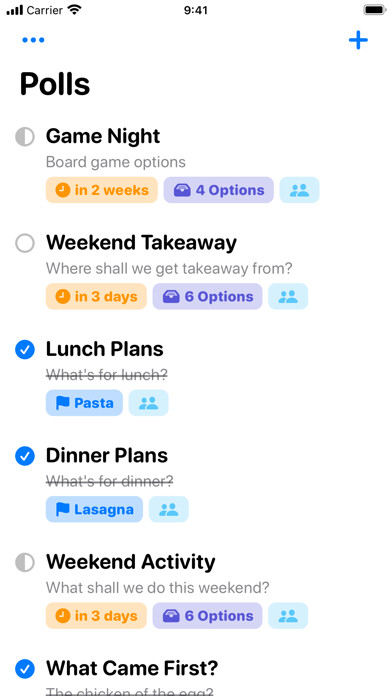Viewport: 392px width, 696px height.
Task: Tap participants icon on Weekend Takeaway poll
Action: tap(288, 297)
